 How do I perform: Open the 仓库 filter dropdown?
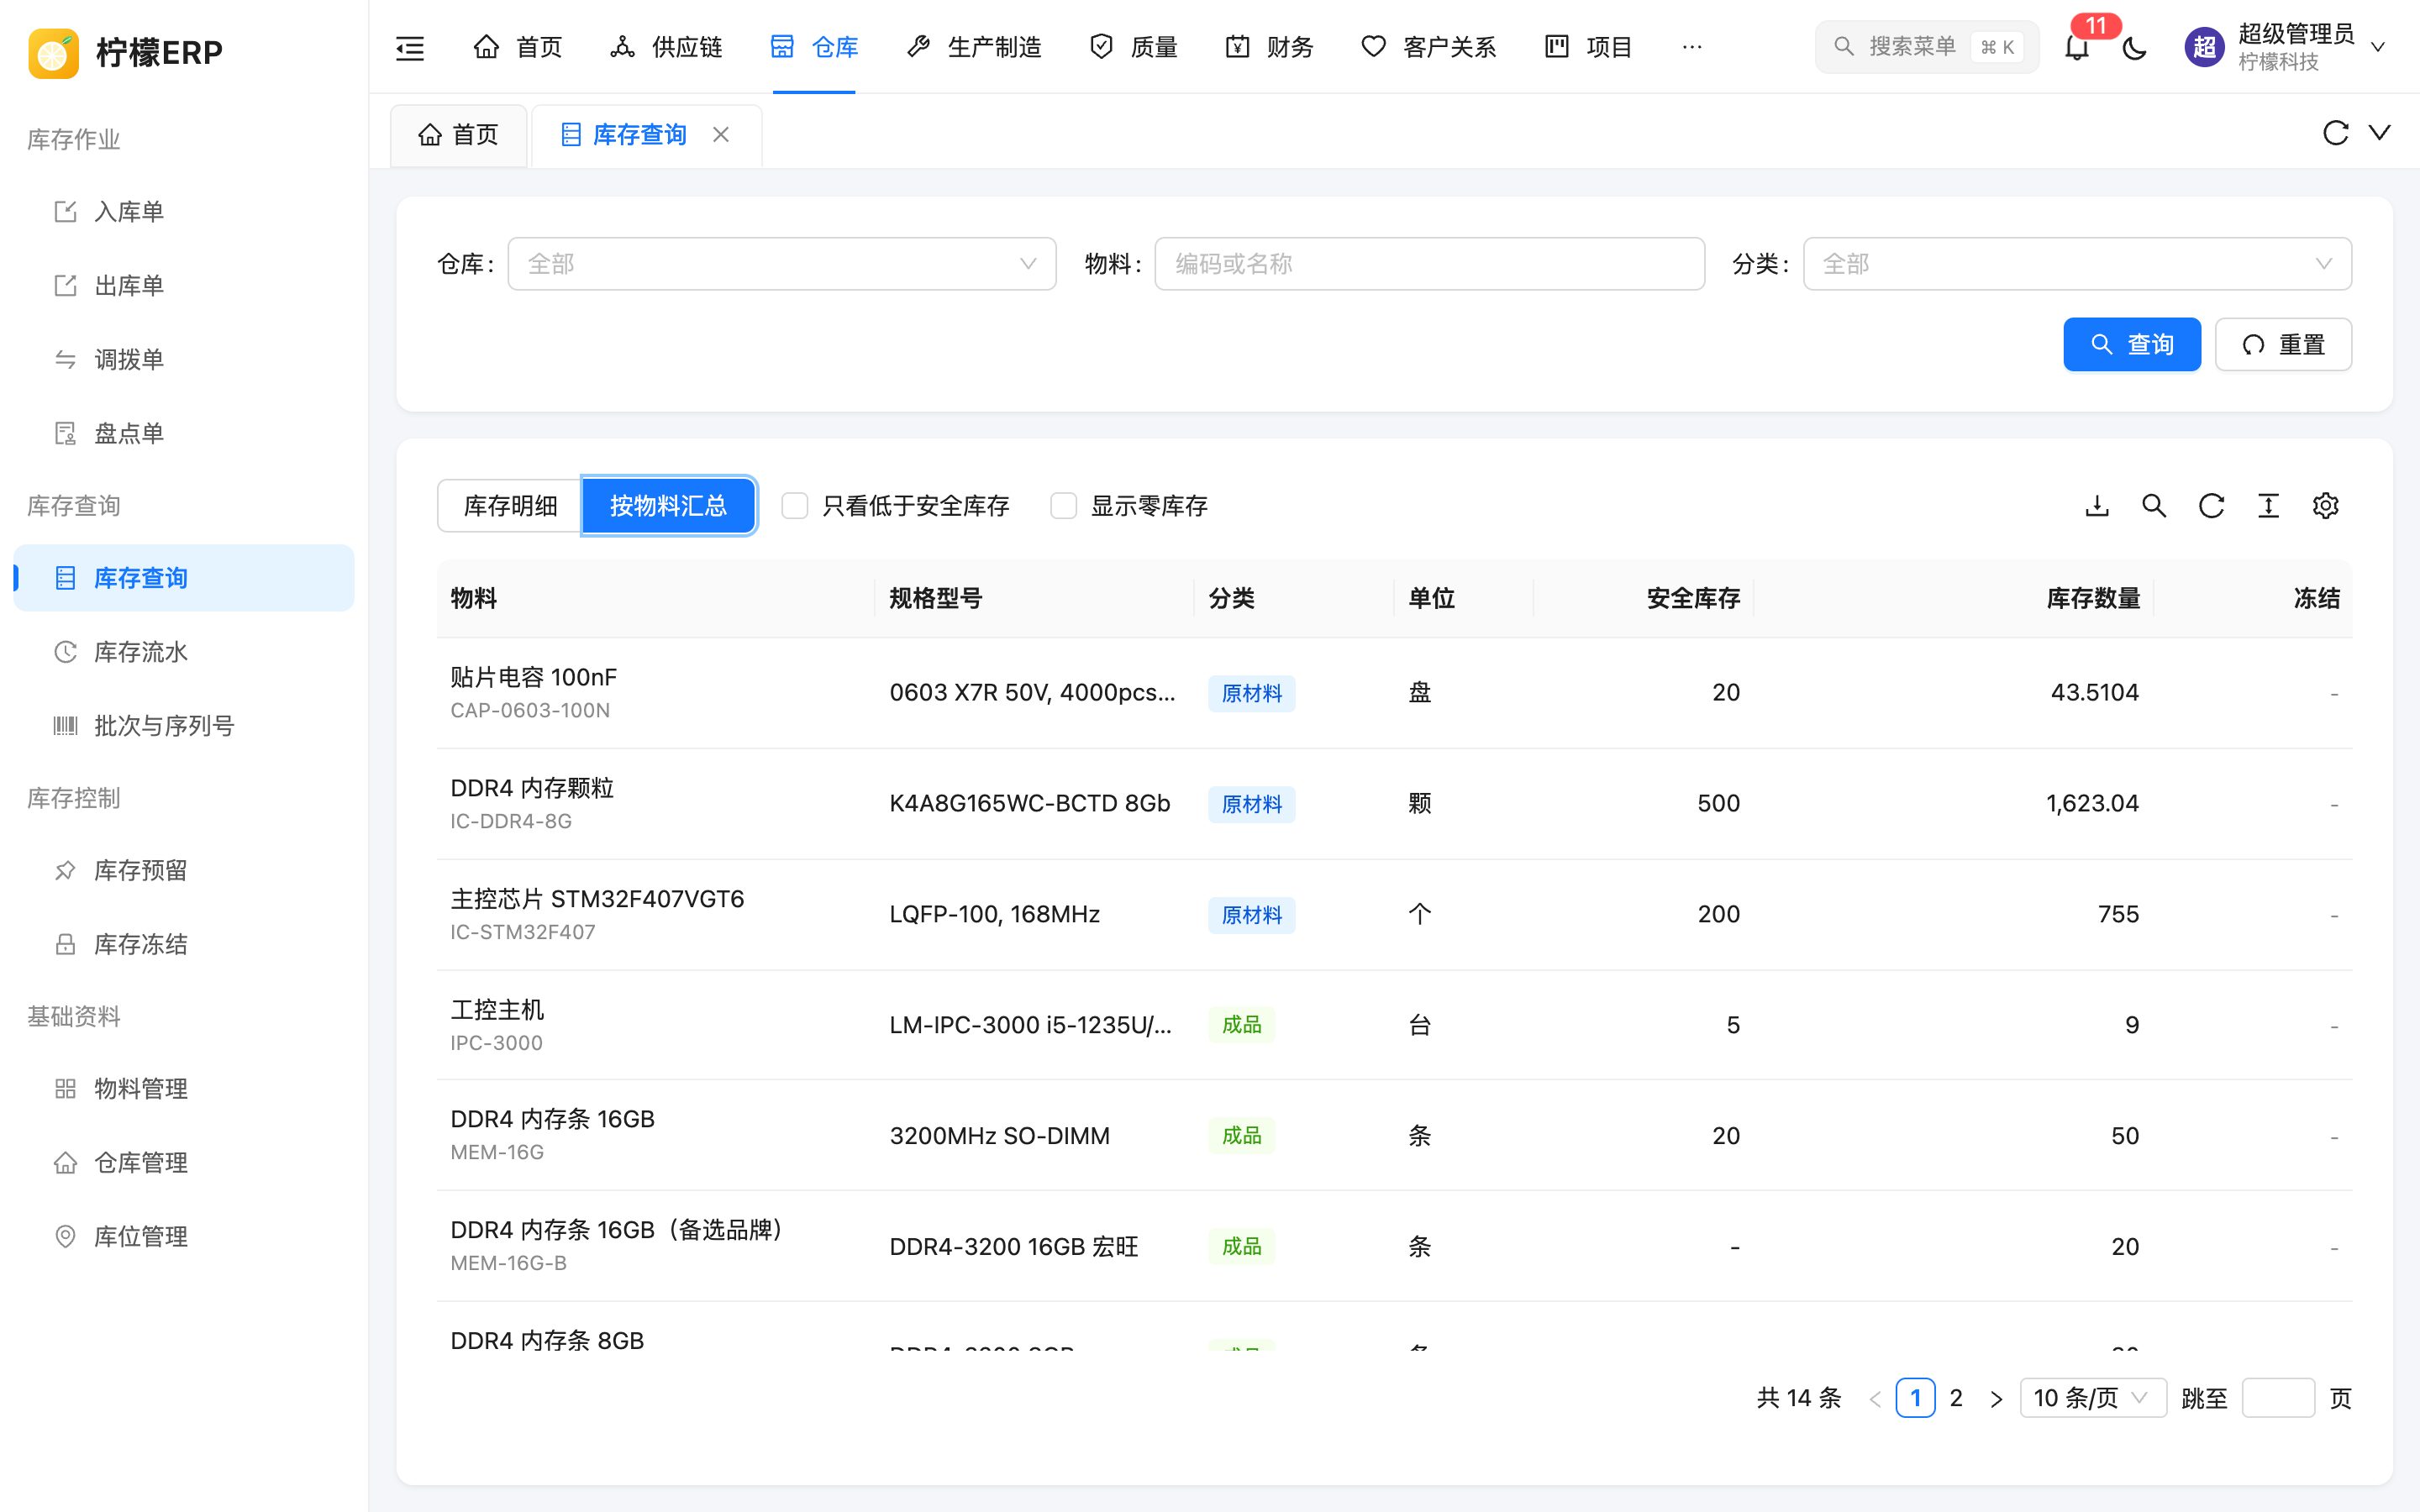point(782,264)
